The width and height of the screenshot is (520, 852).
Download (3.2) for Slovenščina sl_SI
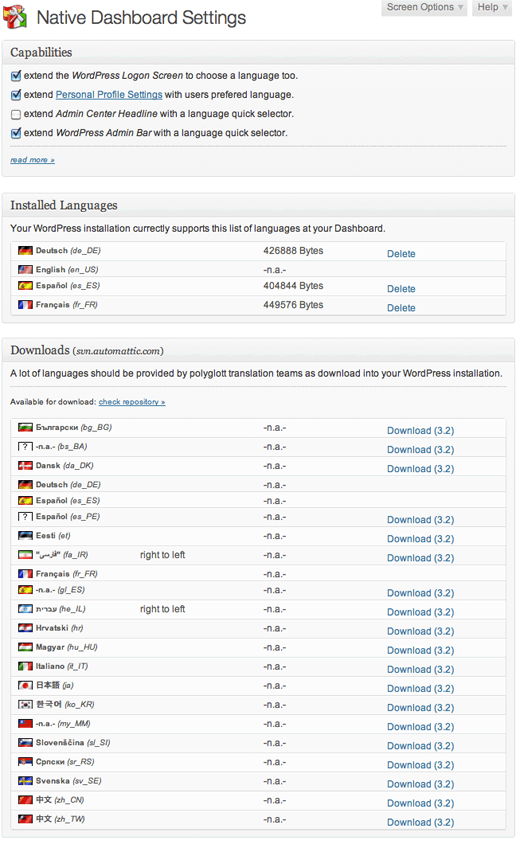coord(421,746)
